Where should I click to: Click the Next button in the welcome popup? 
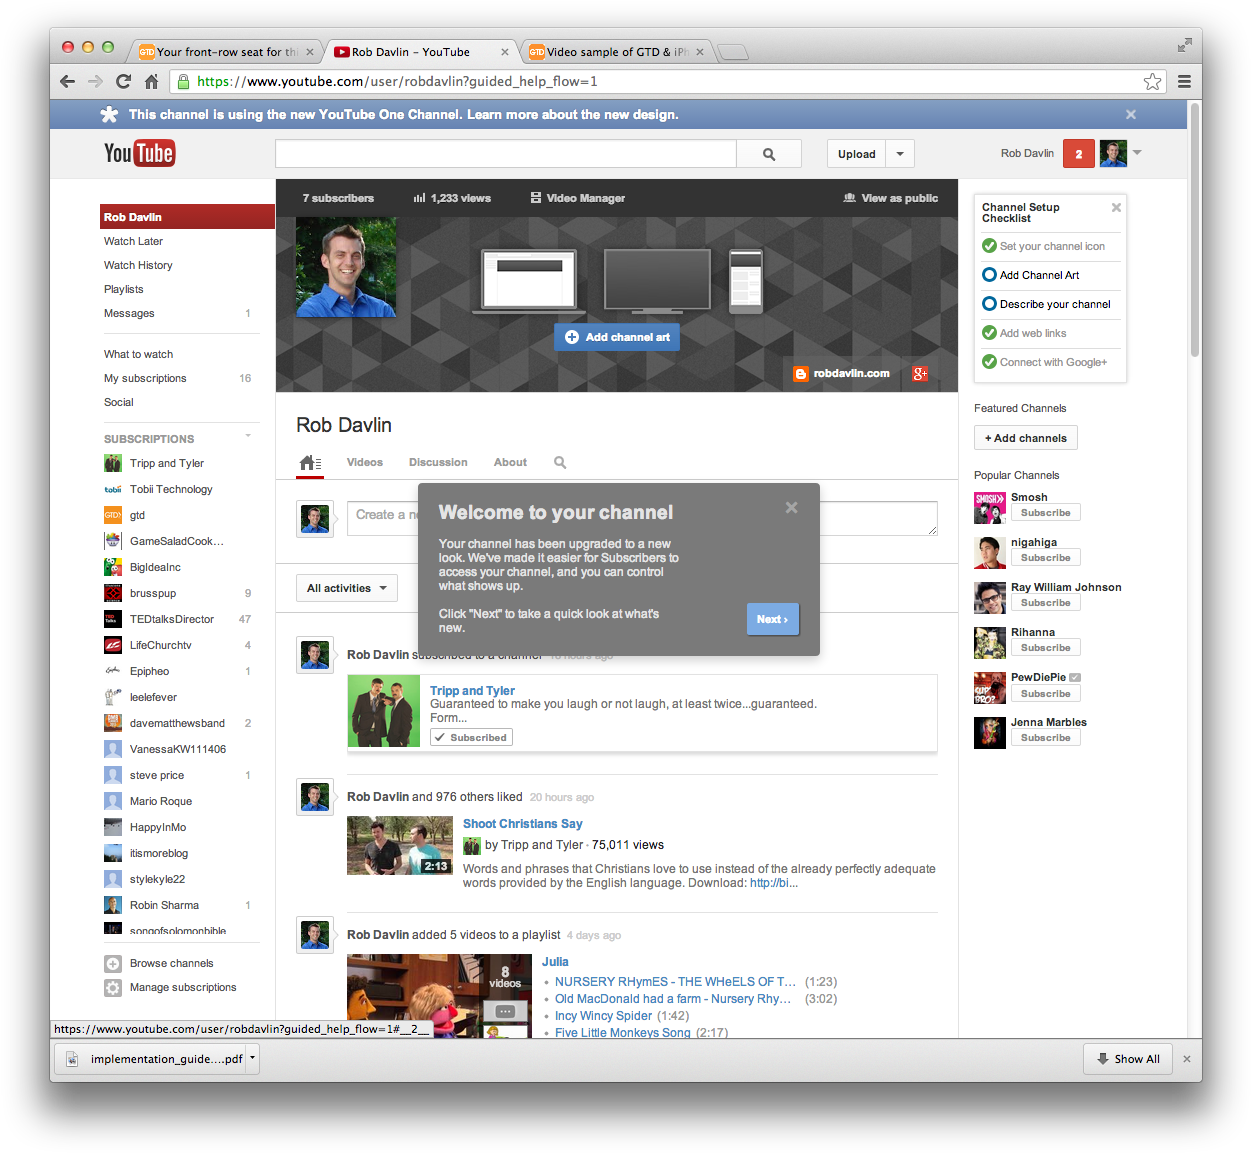coord(773,620)
